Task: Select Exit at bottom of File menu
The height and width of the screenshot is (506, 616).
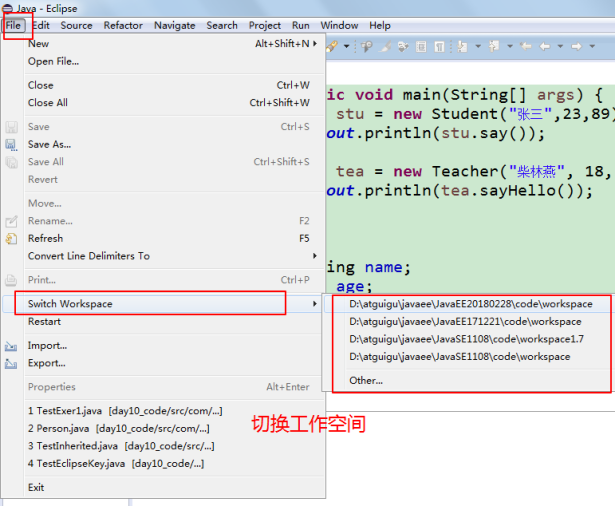Action: pyautogui.click(x=173, y=488)
